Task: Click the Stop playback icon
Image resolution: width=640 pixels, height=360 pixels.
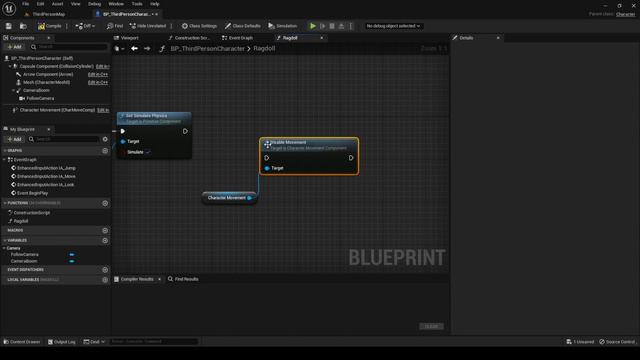Action: coord(332,26)
